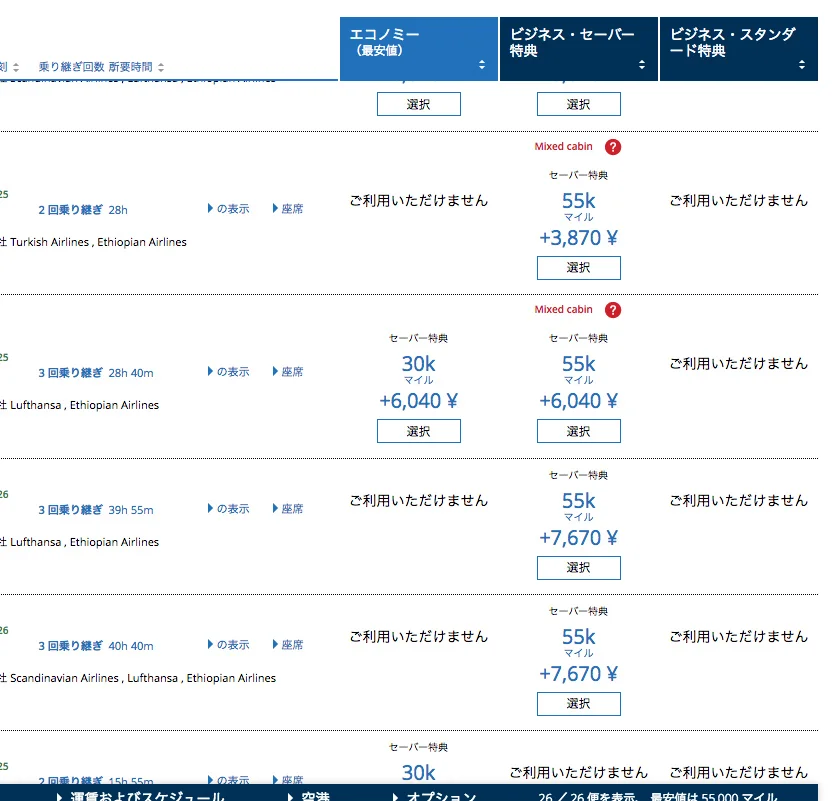Screen dimensions: 840x801
Task: Click the 30k Economy price in bottom row
Action: point(418,773)
